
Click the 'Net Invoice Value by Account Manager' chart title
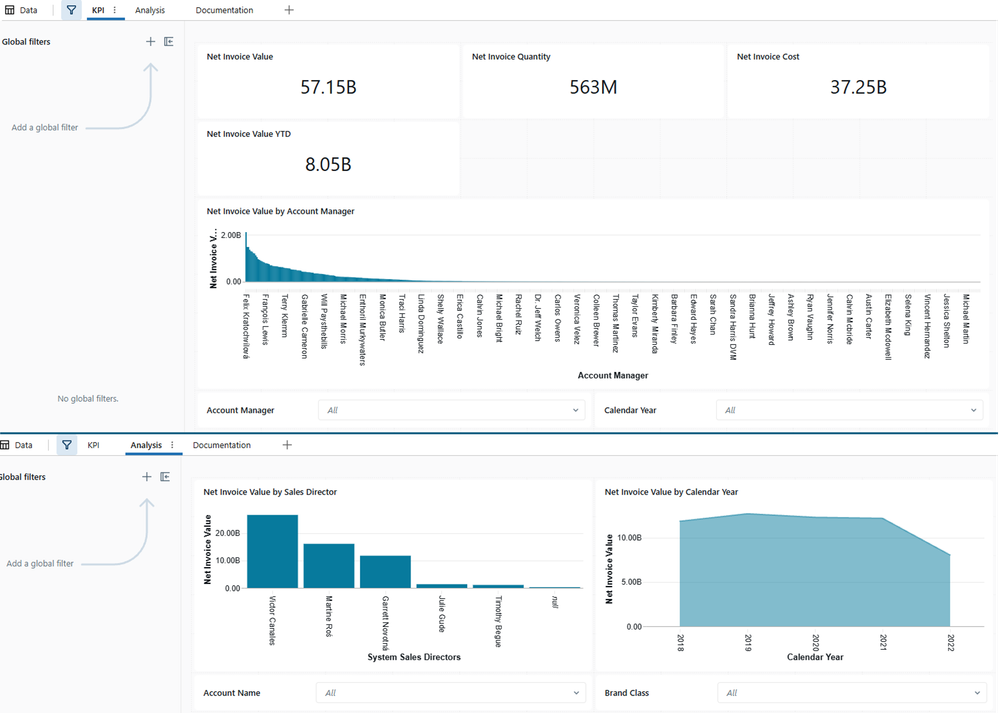pos(280,211)
